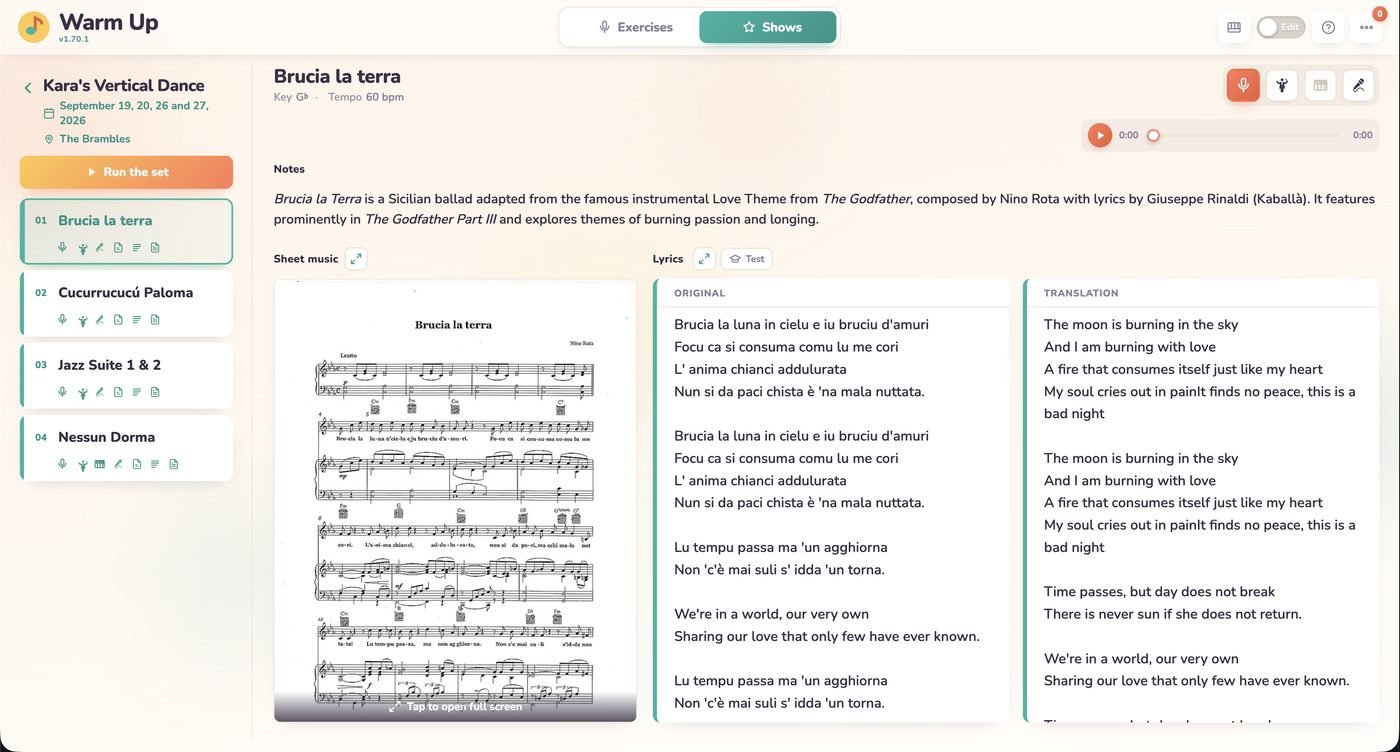Click the ORIGINAL lyrics column header
Screen dimensions: 1400x752
coord(700,293)
